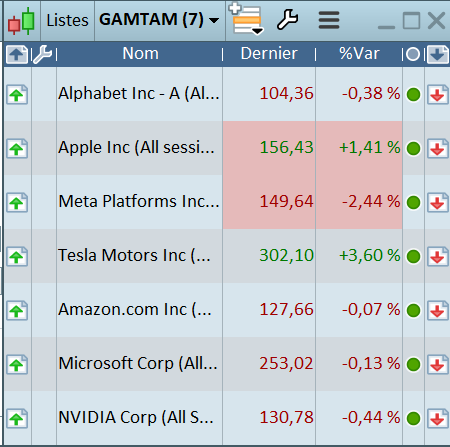The image size is (450, 447).
Task: Click the red down arrow for NVIDIA Corp
Action: click(438, 418)
